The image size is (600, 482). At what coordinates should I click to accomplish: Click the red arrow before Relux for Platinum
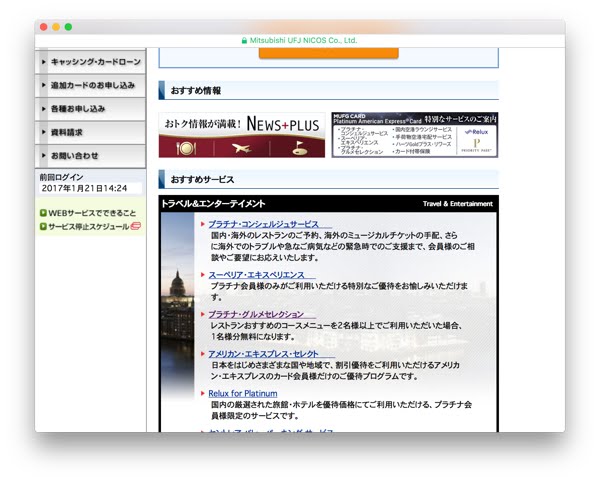pyautogui.click(x=203, y=393)
